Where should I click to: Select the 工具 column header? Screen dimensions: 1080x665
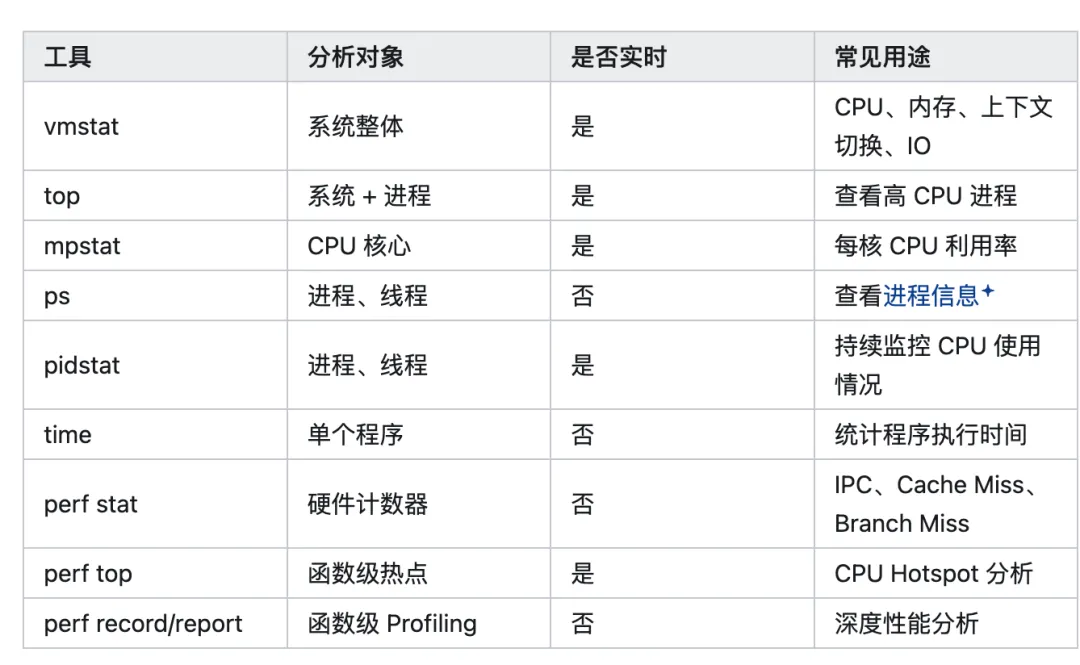156,57
